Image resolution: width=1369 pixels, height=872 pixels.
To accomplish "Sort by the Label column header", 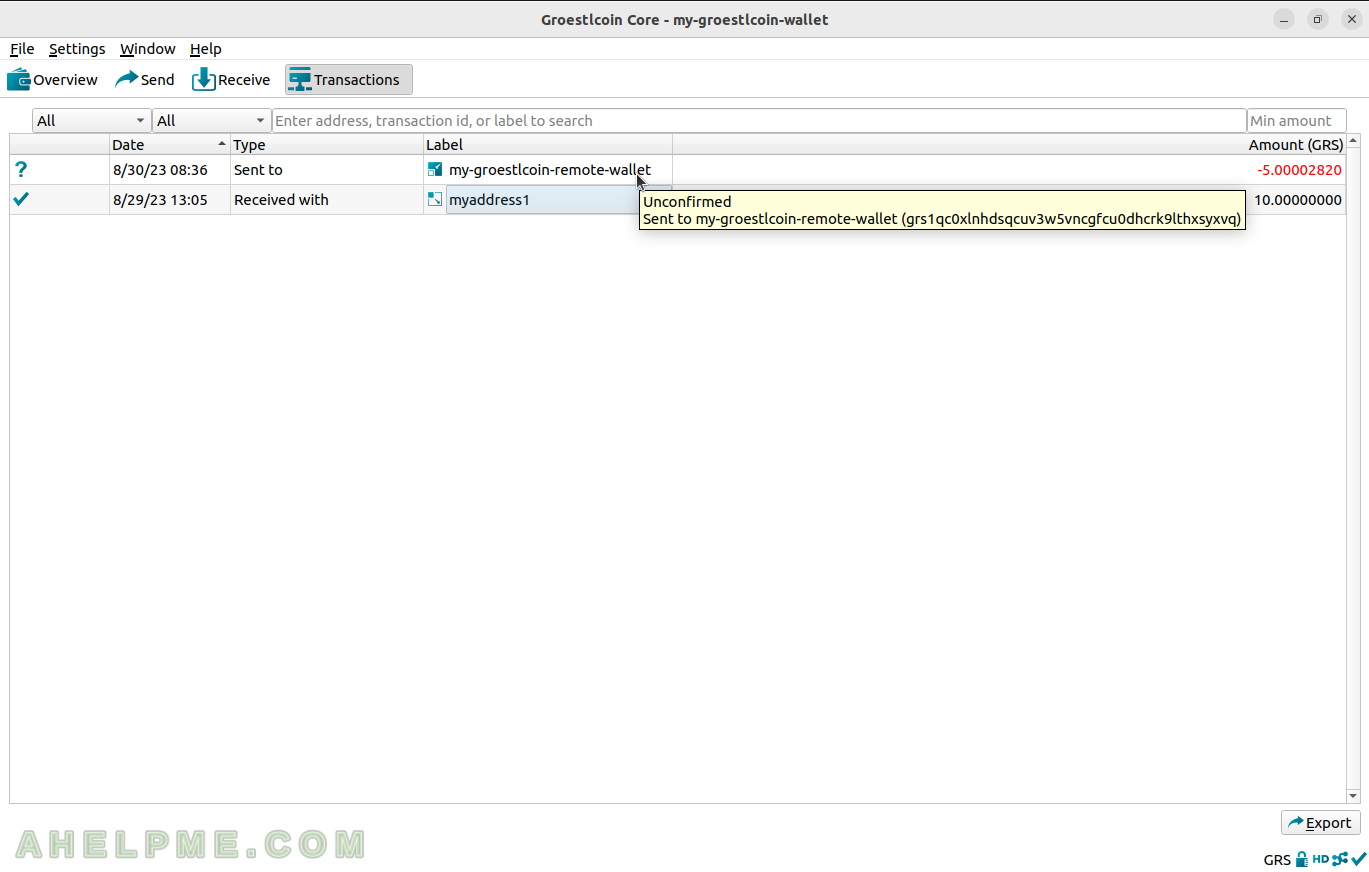I will [548, 145].
